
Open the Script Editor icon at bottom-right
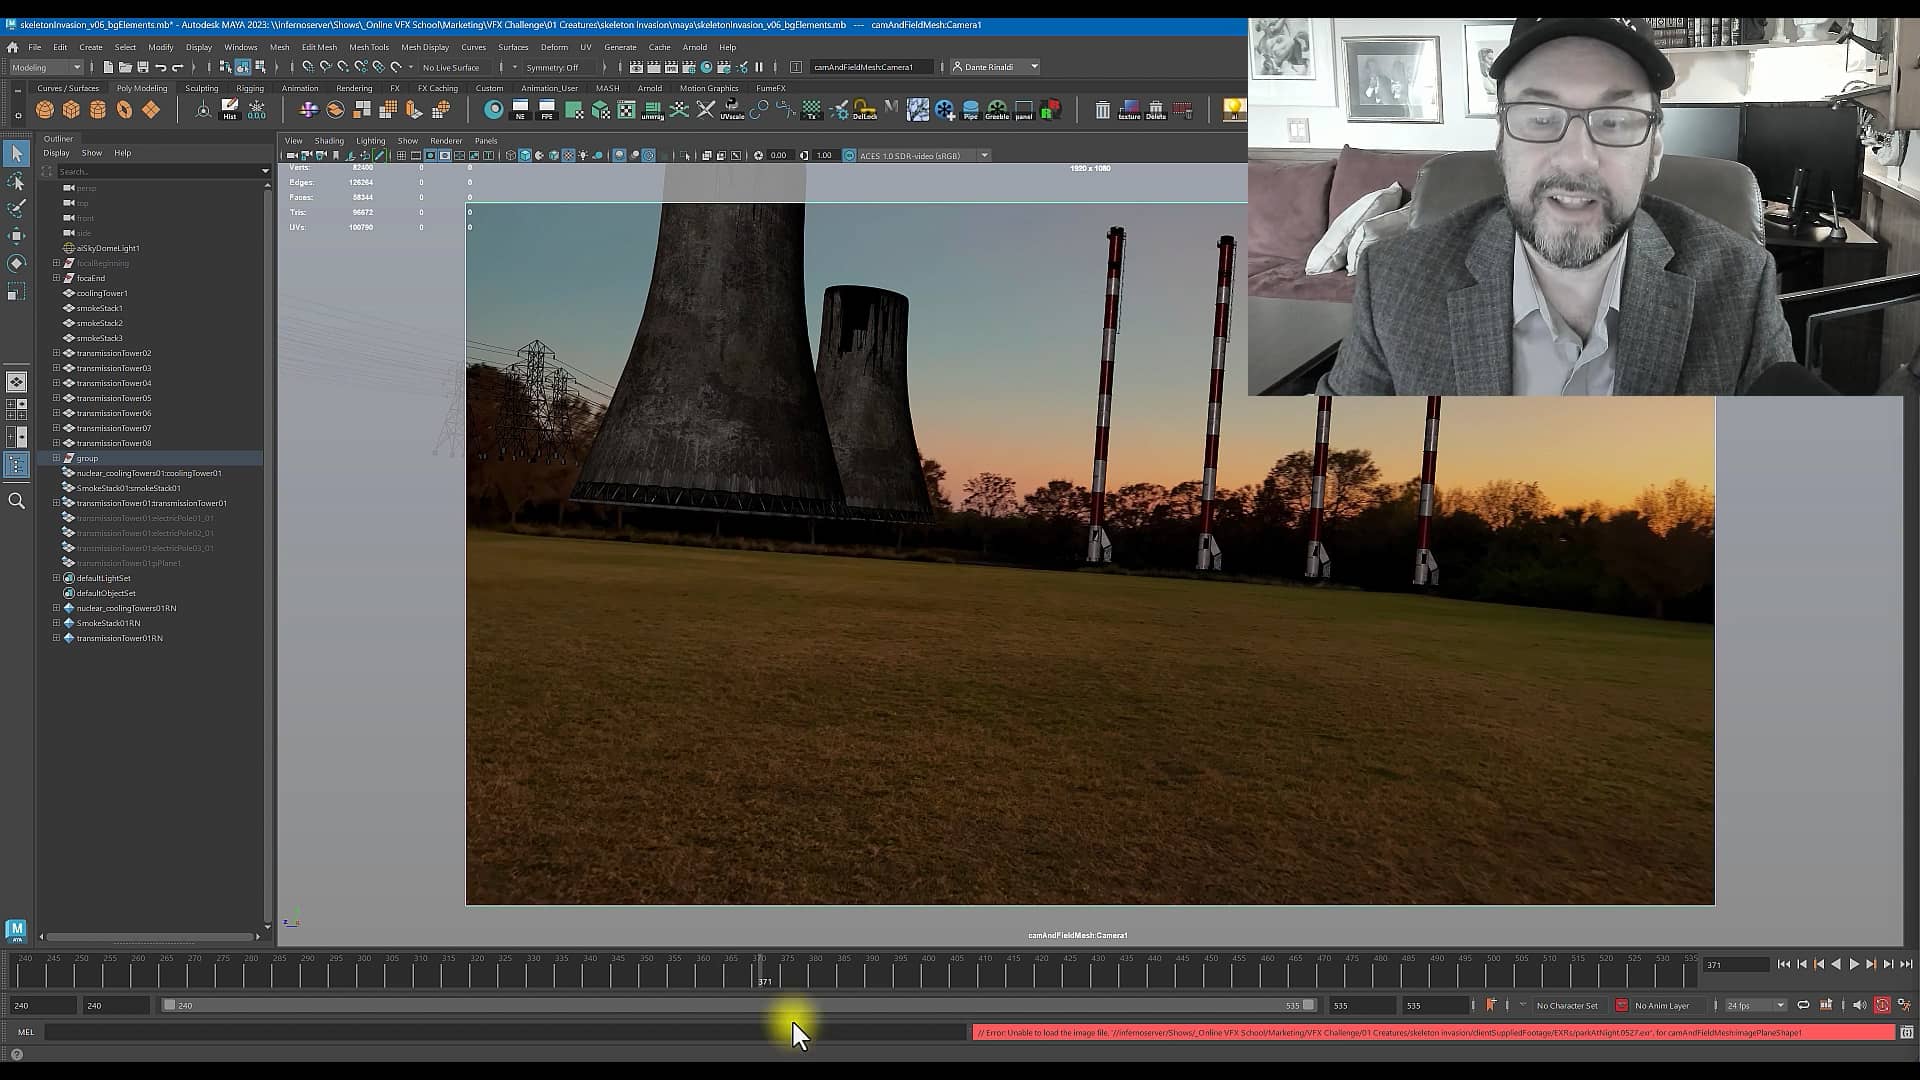(1907, 1033)
